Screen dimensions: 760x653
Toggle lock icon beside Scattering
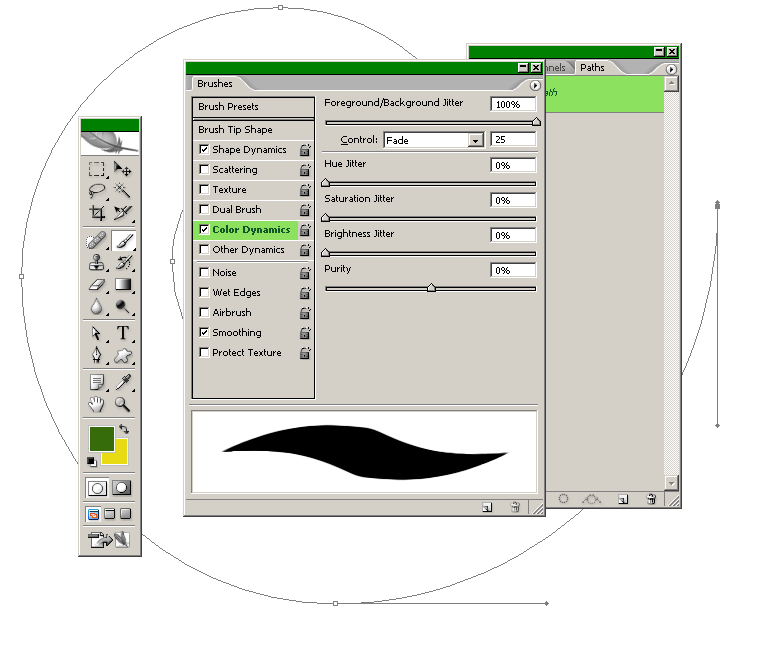304,170
